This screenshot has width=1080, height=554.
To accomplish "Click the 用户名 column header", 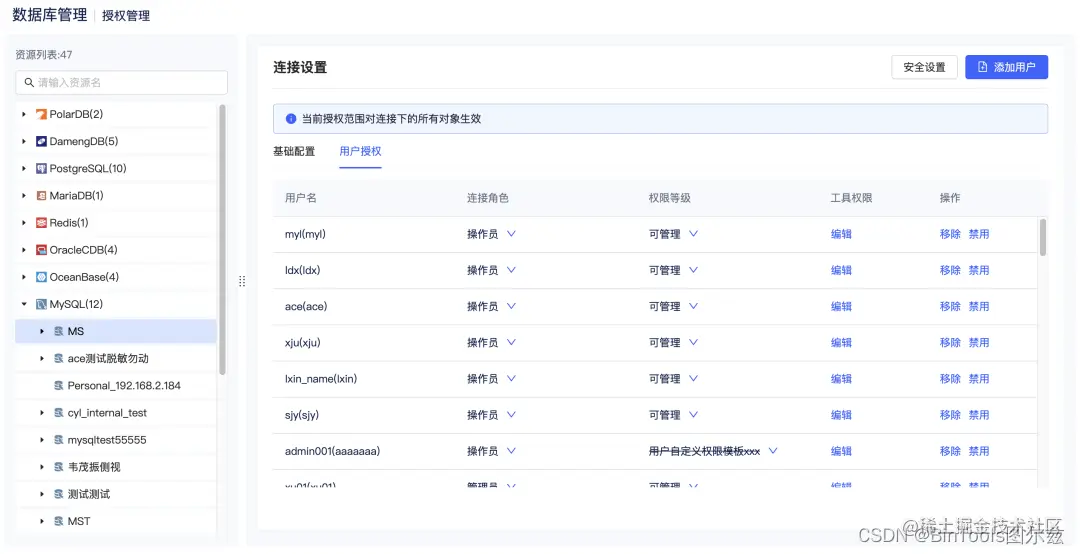I will (x=301, y=198).
